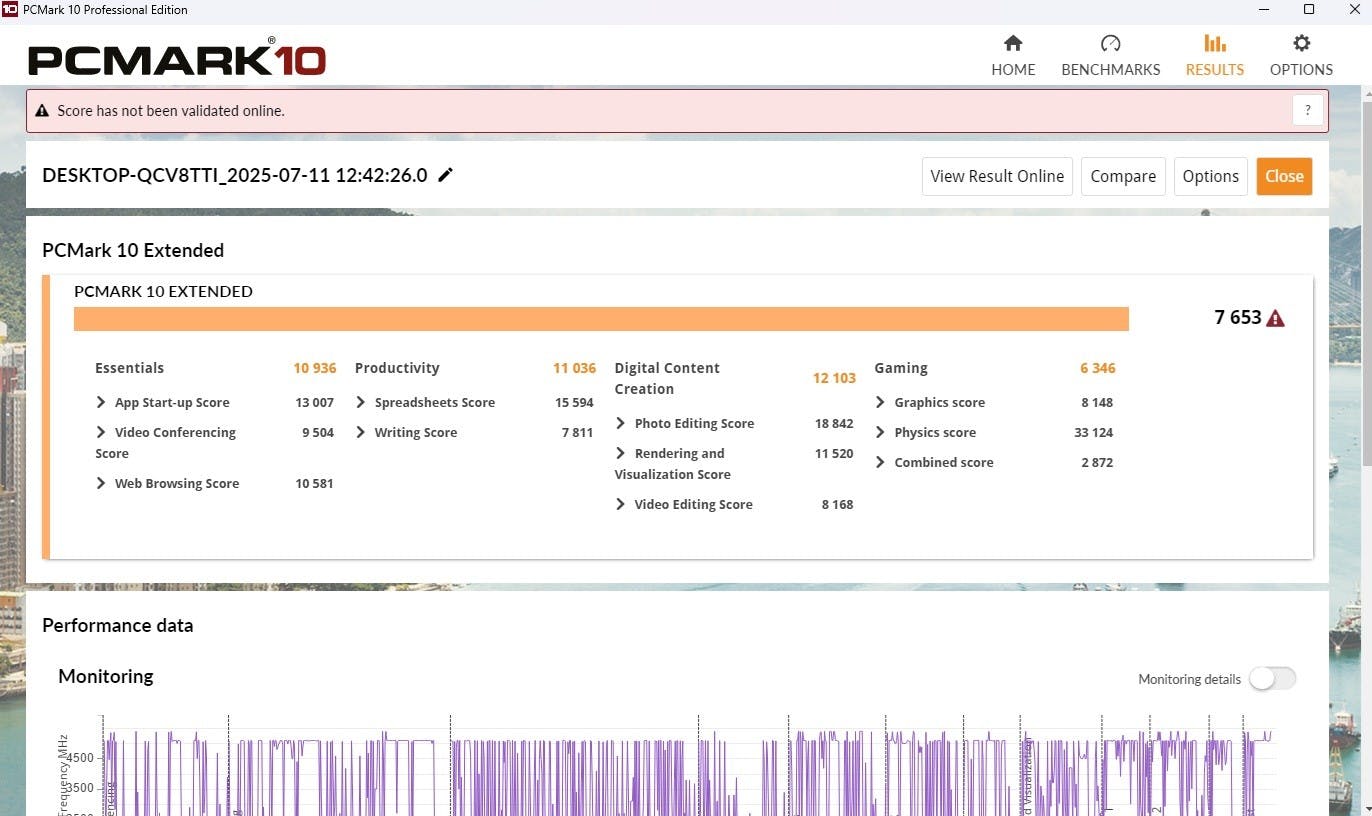Image resolution: width=1372 pixels, height=816 pixels.
Task: Open the result Options button
Action: [x=1210, y=176]
